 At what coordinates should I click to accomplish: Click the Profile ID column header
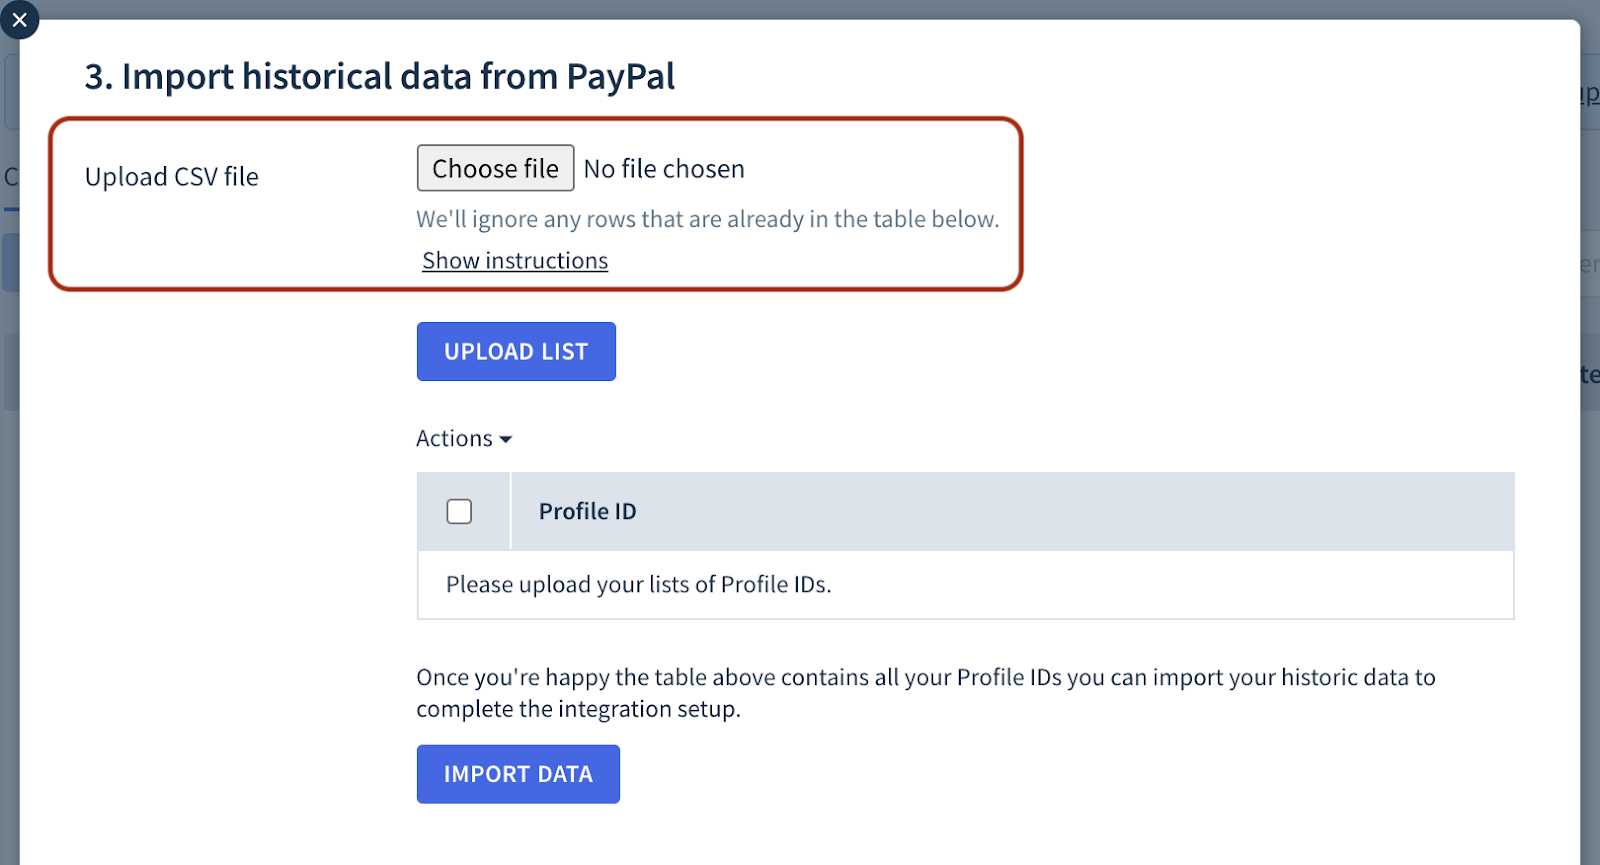pyautogui.click(x=587, y=511)
